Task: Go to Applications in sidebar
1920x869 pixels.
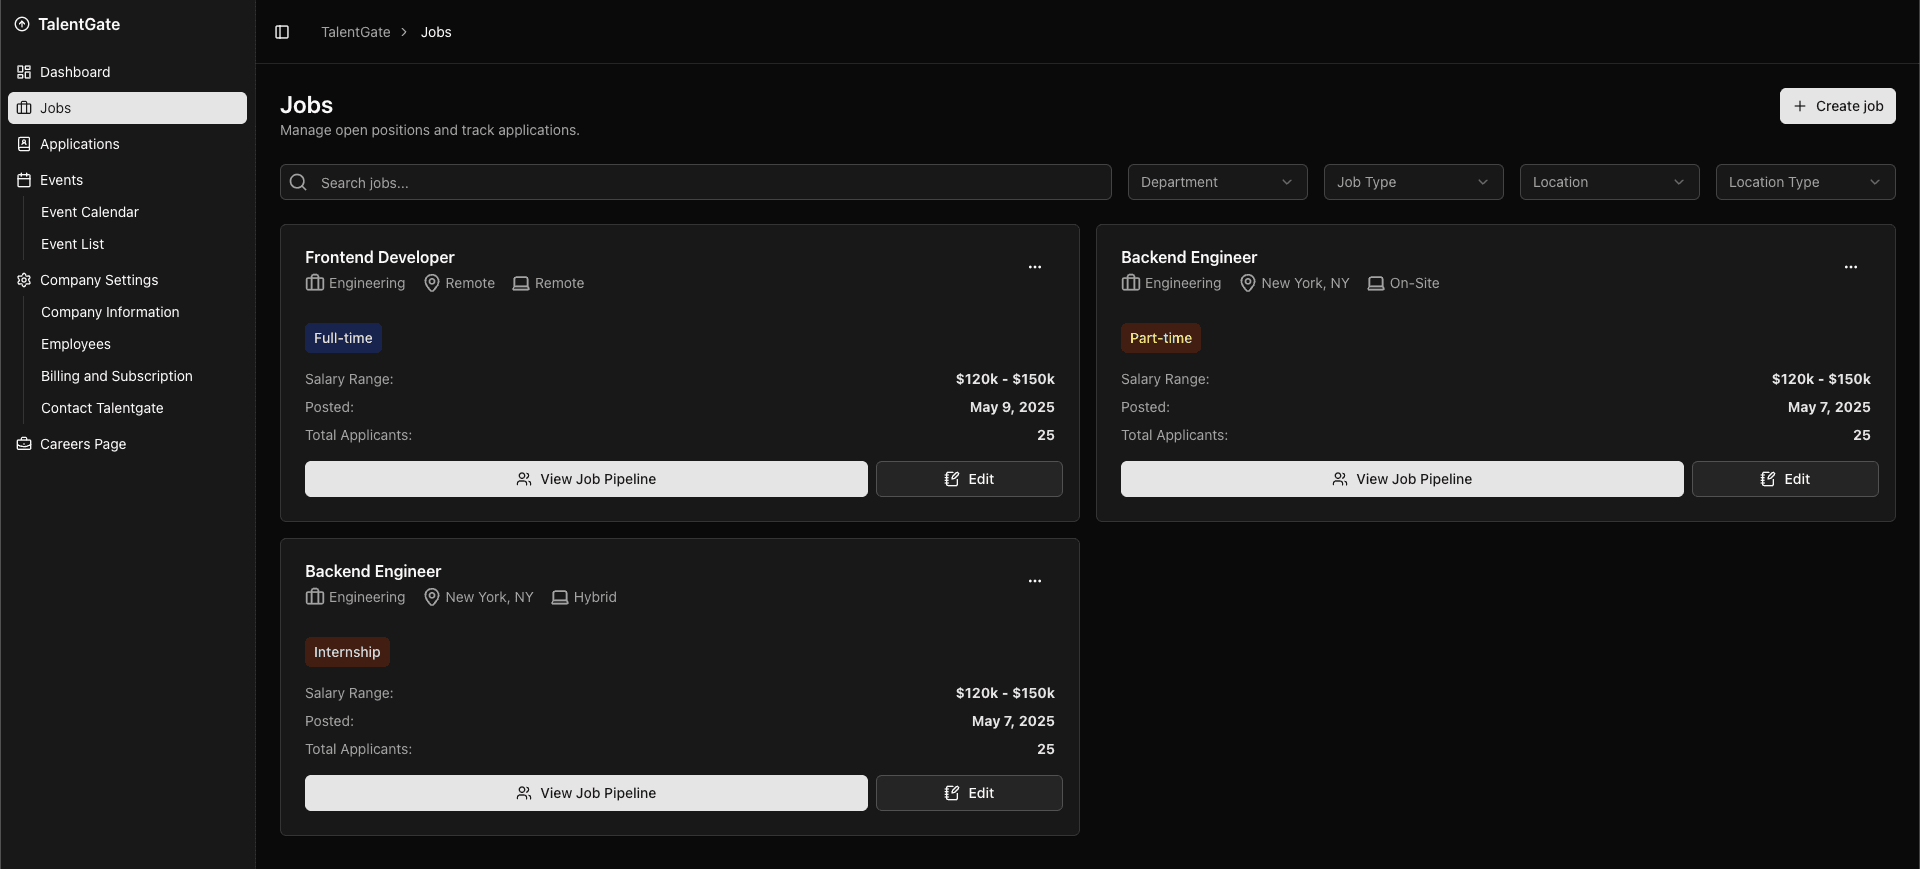Action: [80, 144]
